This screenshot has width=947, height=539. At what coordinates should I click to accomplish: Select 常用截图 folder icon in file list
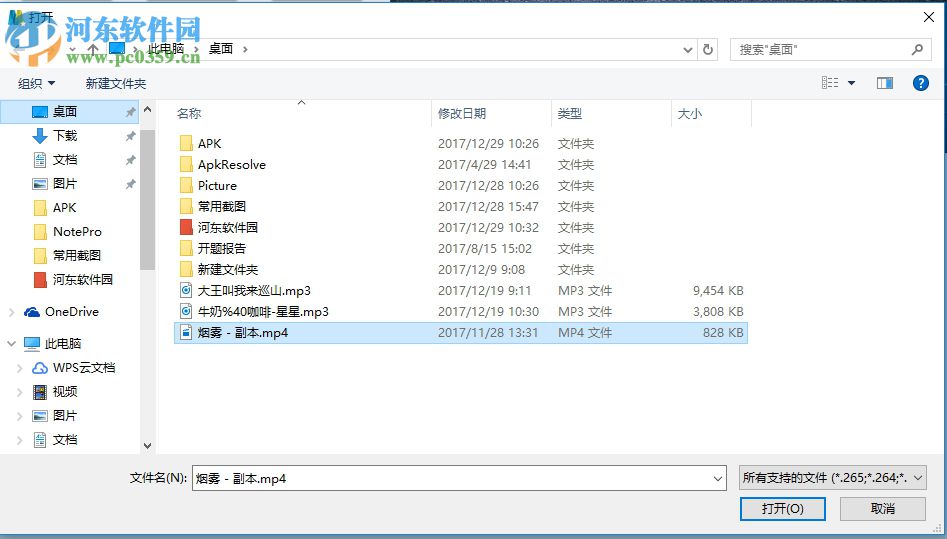coord(187,207)
